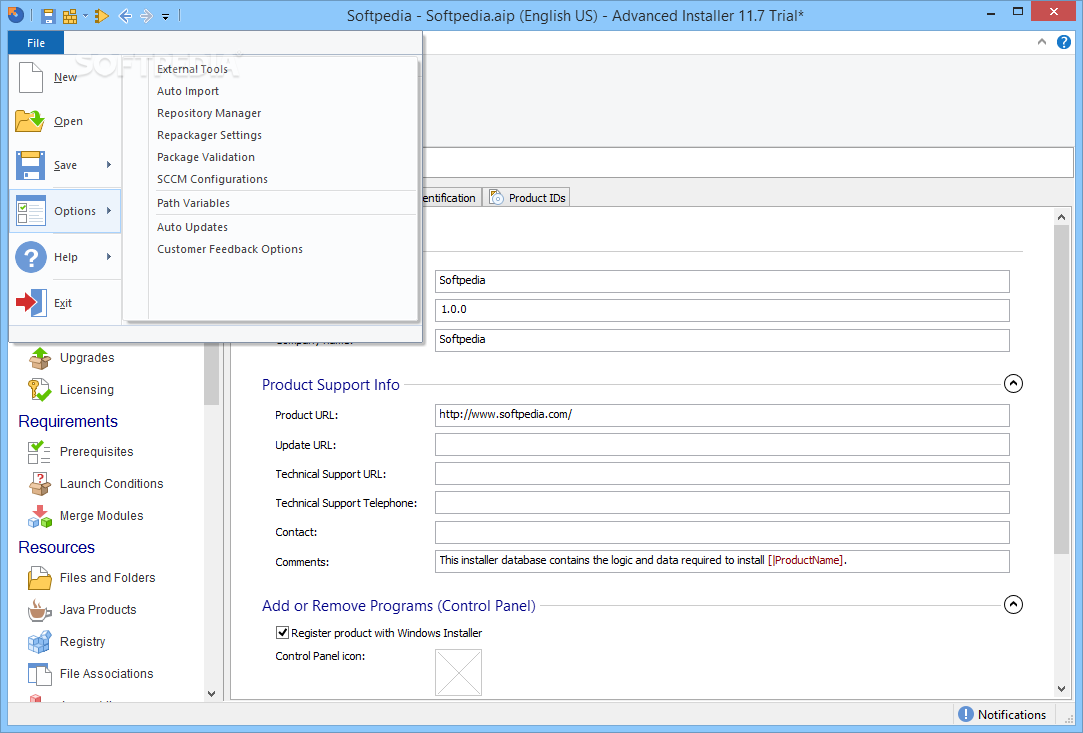Click the Upgrades icon in sidebar

click(x=39, y=358)
